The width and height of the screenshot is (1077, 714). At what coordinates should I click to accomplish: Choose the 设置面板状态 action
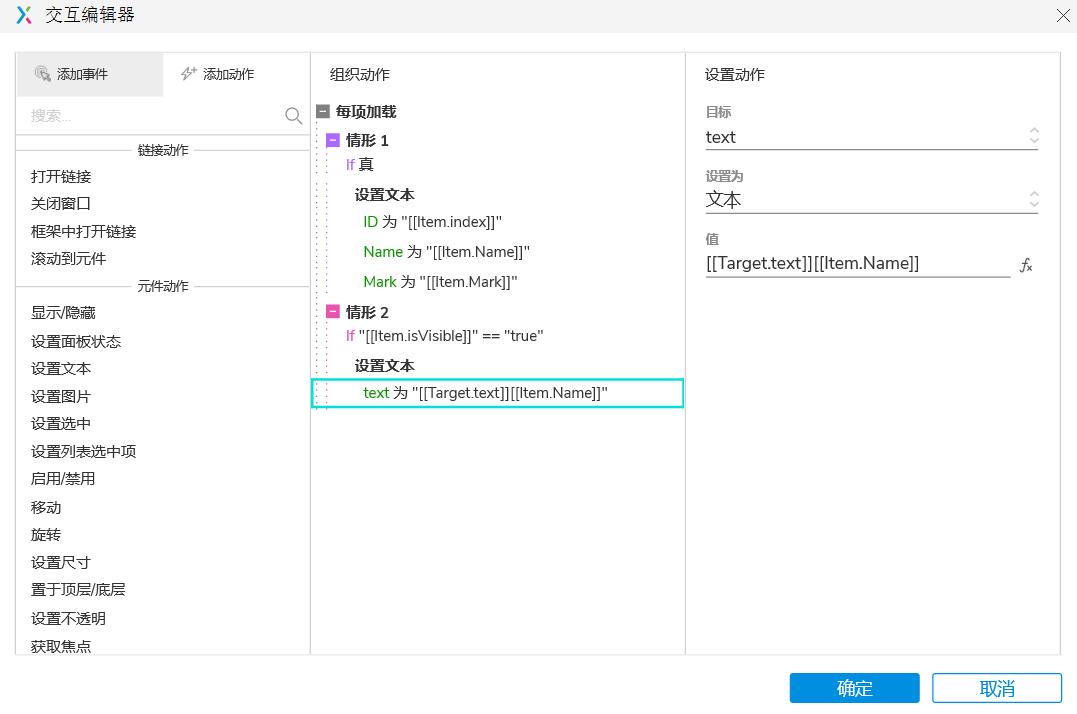76,341
